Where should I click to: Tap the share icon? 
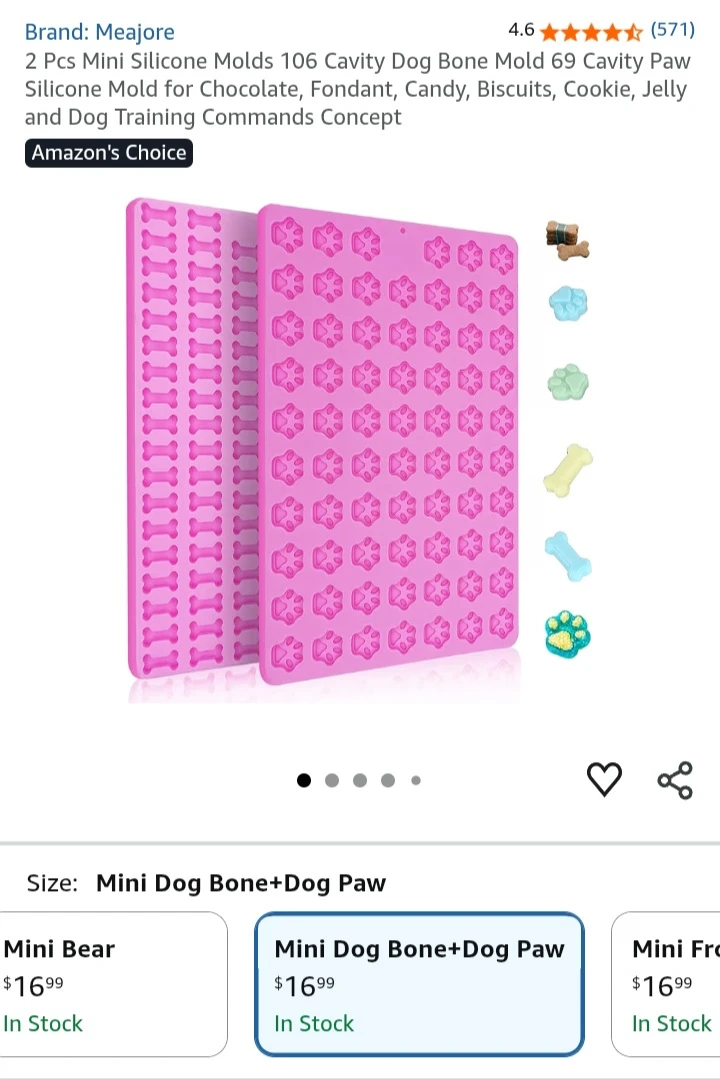(675, 780)
